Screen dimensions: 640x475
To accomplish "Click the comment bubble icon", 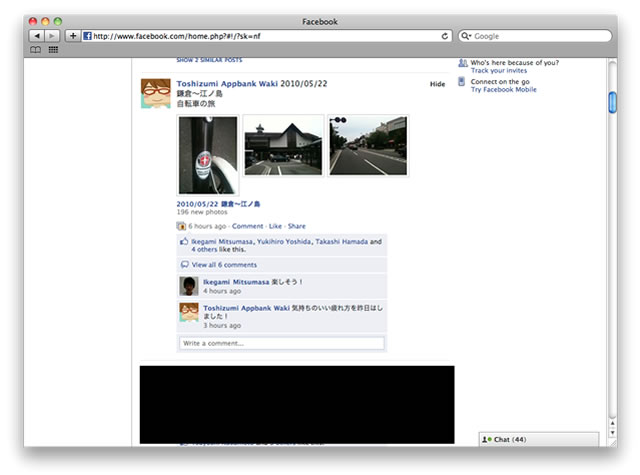I will pos(184,264).
